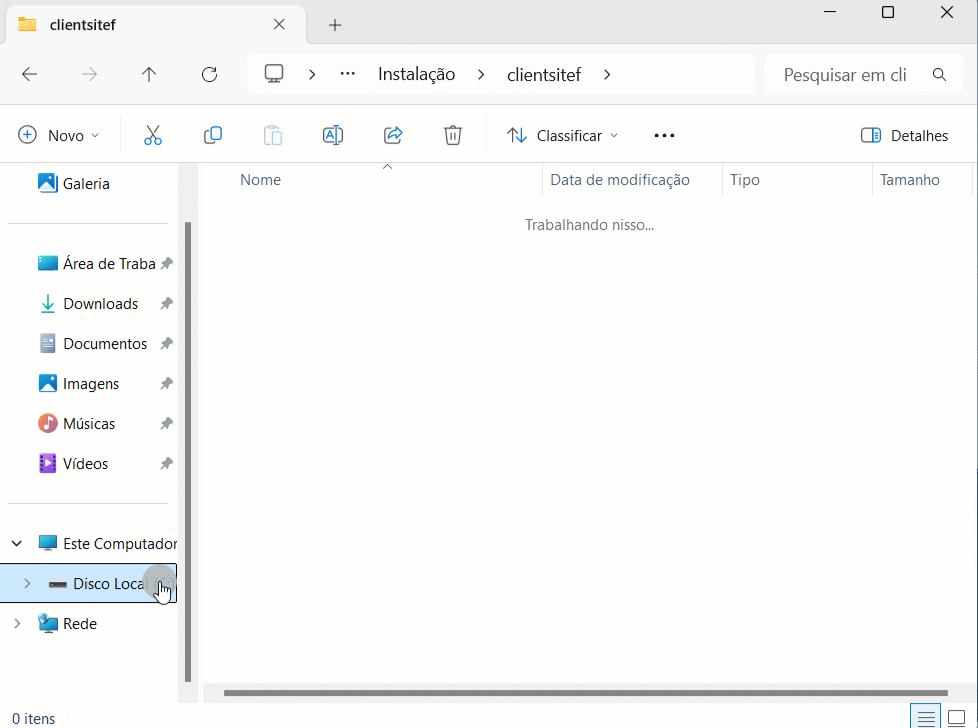Go back with the left arrow button
The image size is (978, 728).
click(29, 75)
